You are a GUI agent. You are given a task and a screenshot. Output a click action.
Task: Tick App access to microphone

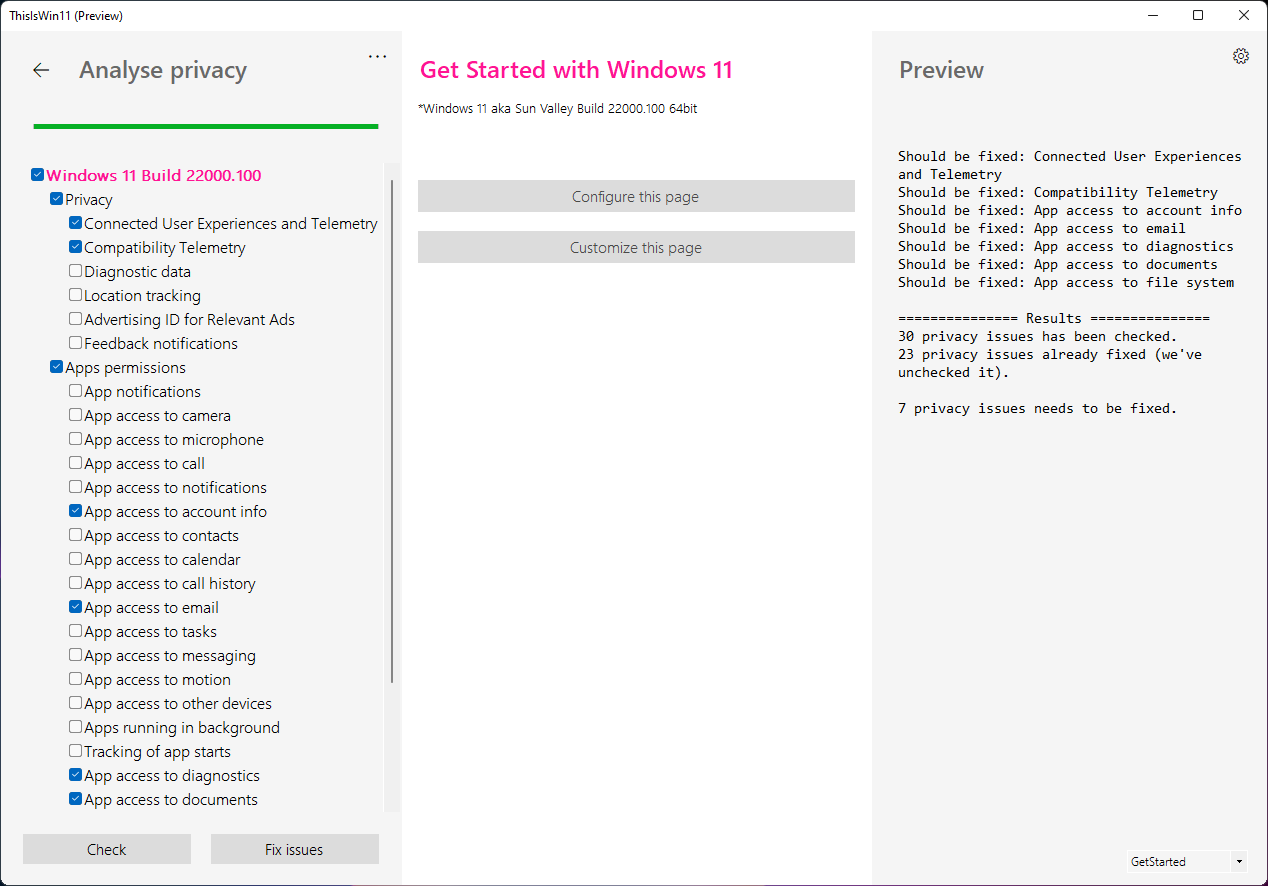tap(76, 439)
